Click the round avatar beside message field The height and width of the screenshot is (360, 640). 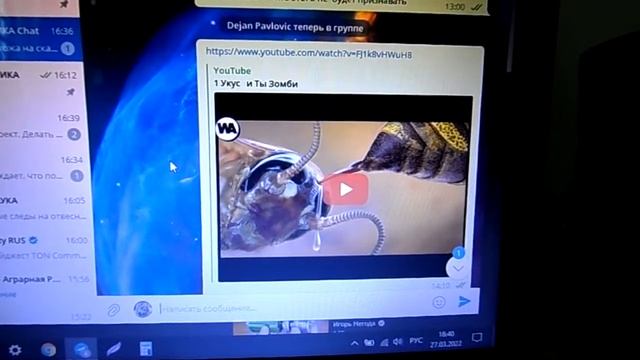pos(142,309)
